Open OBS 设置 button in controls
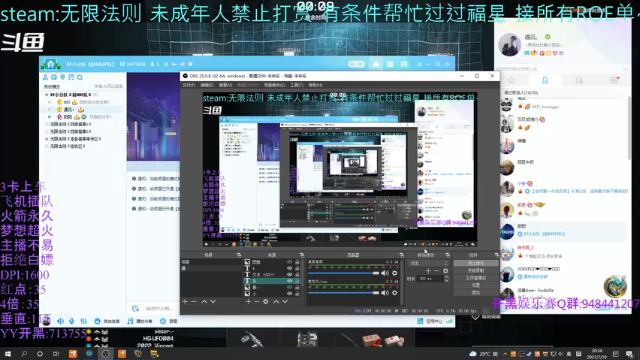 [x=476, y=285]
